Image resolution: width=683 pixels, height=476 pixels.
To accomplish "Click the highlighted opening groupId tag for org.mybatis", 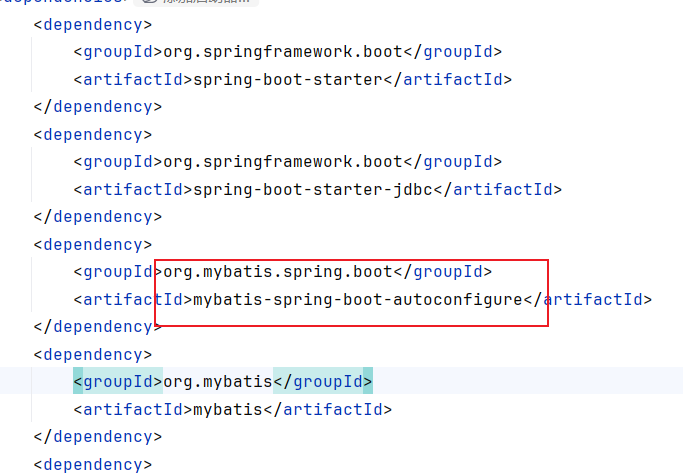I will [x=117, y=381].
